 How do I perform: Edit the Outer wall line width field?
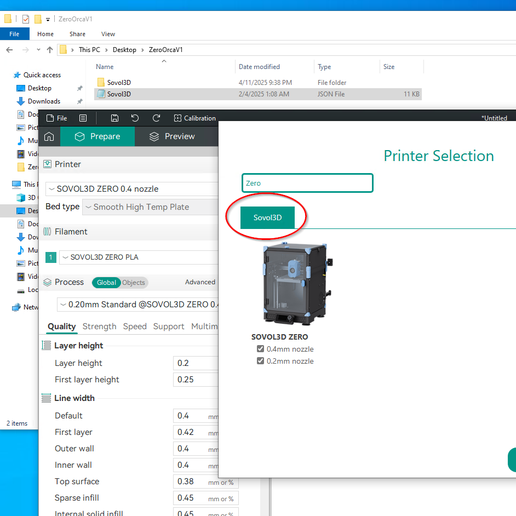click(x=196, y=448)
